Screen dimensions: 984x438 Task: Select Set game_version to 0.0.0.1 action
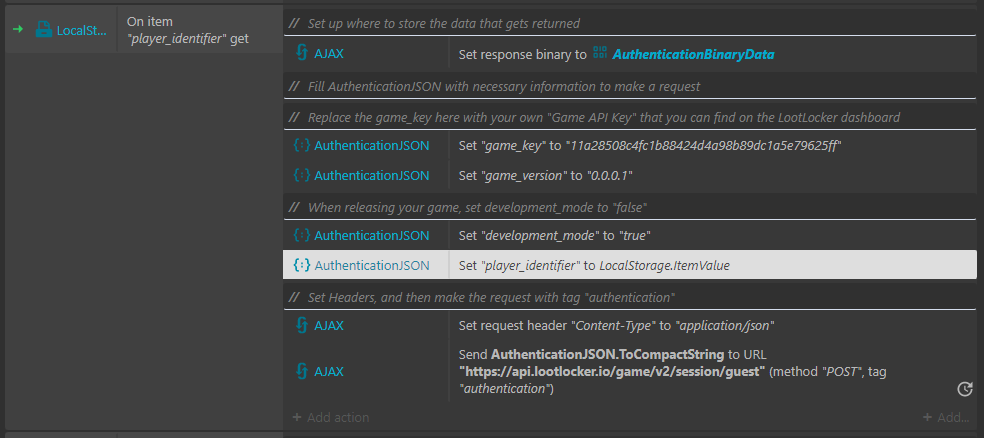coord(712,175)
